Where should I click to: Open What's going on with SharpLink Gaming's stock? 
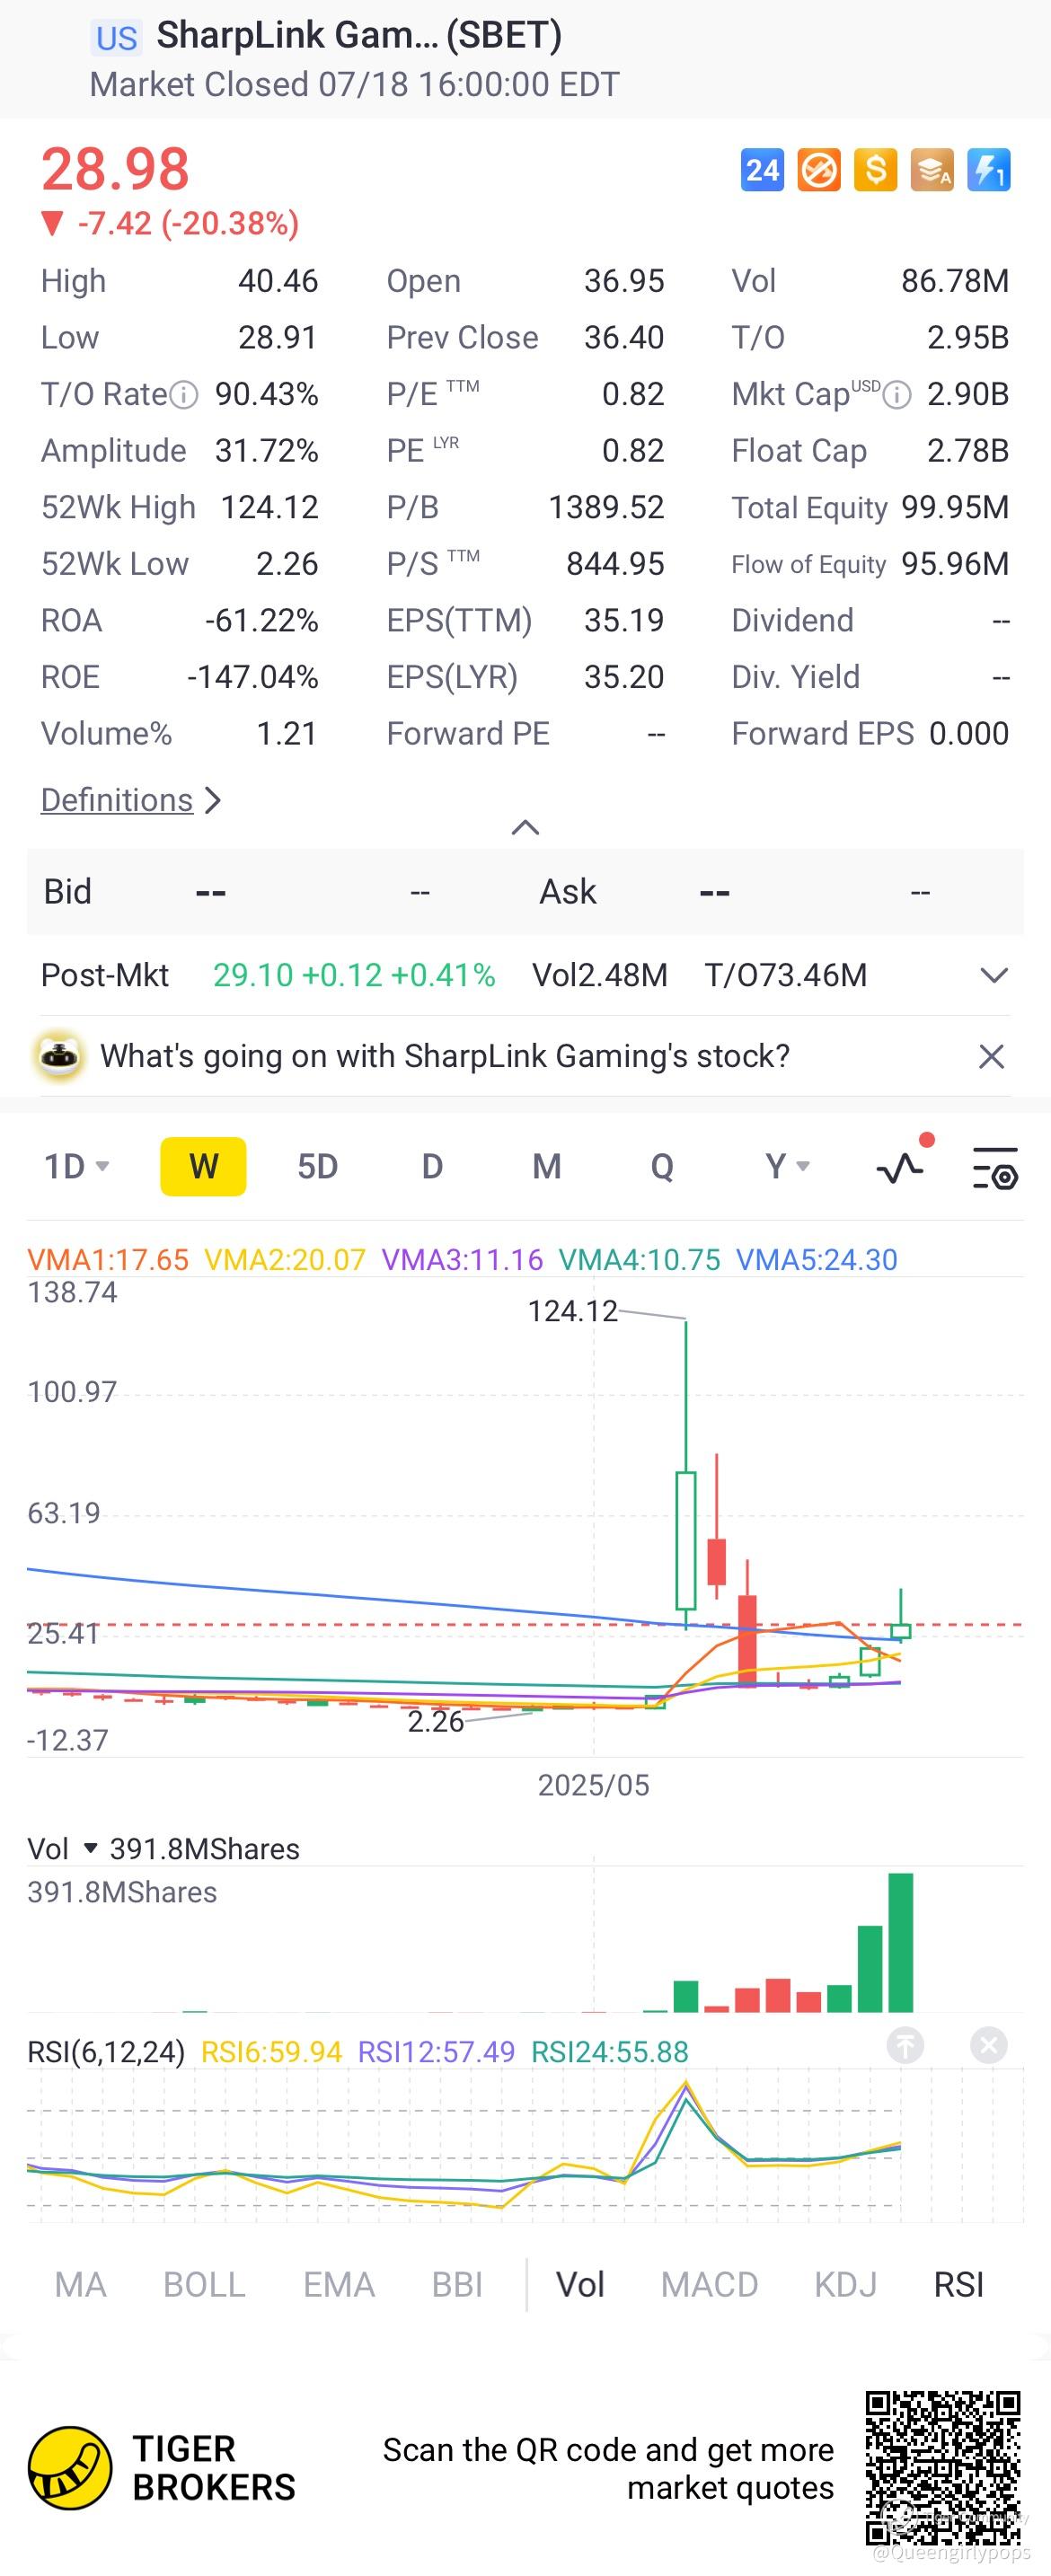click(x=445, y=1056)
